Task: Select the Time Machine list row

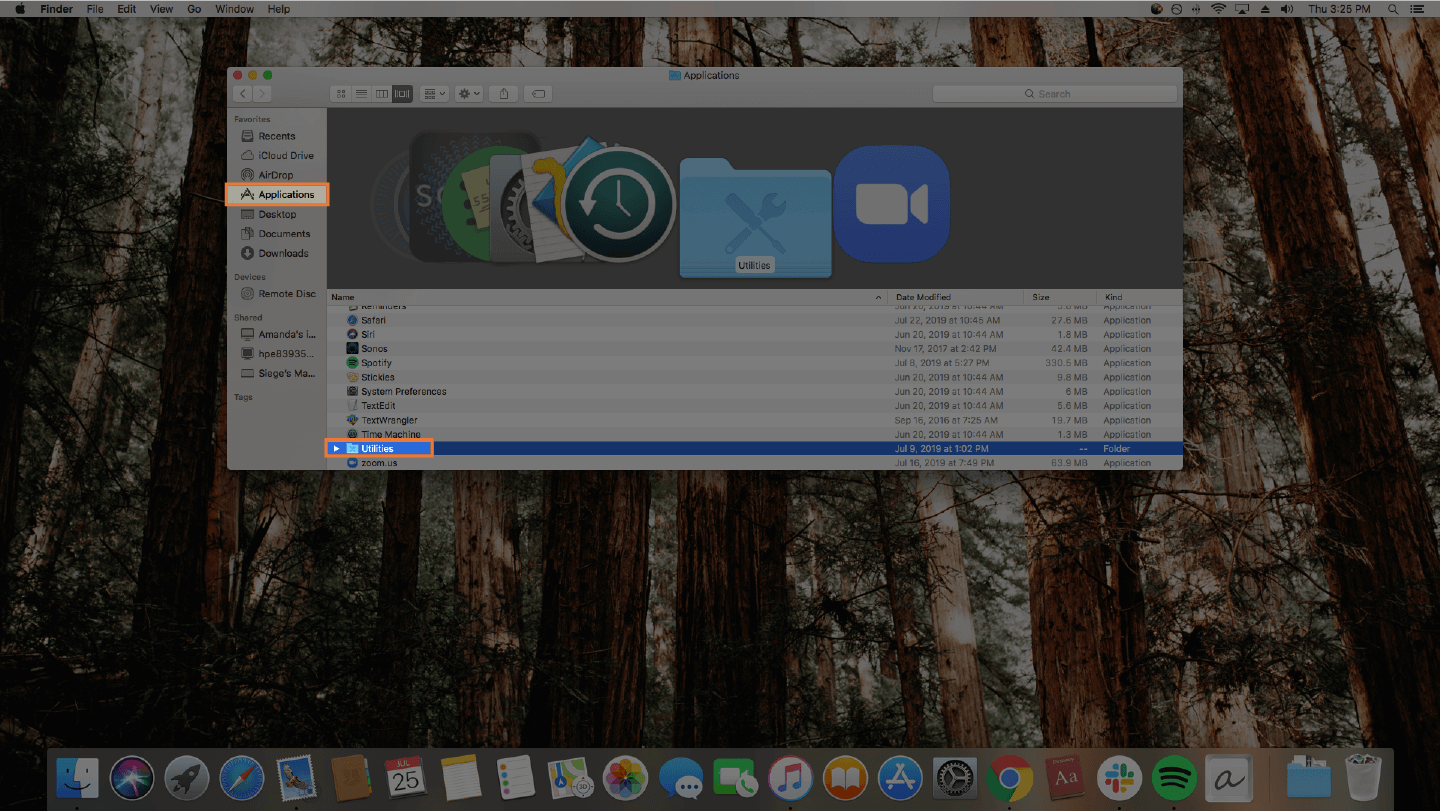Action: coord(755,434)
